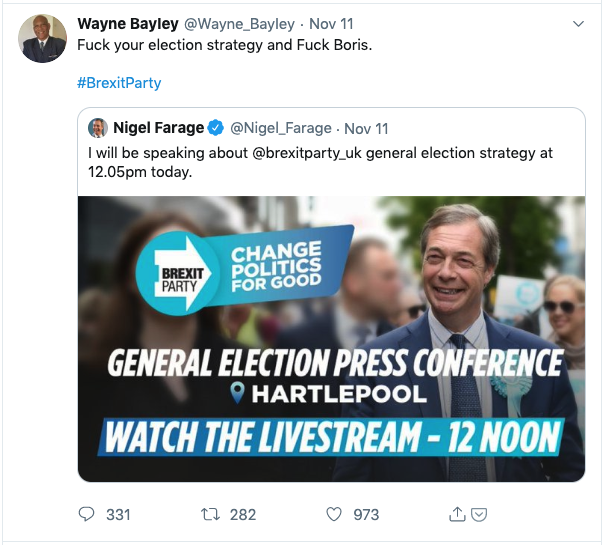Open the #BrexitParty hashtag
The image size is (606, 545).
coord(119,83)
